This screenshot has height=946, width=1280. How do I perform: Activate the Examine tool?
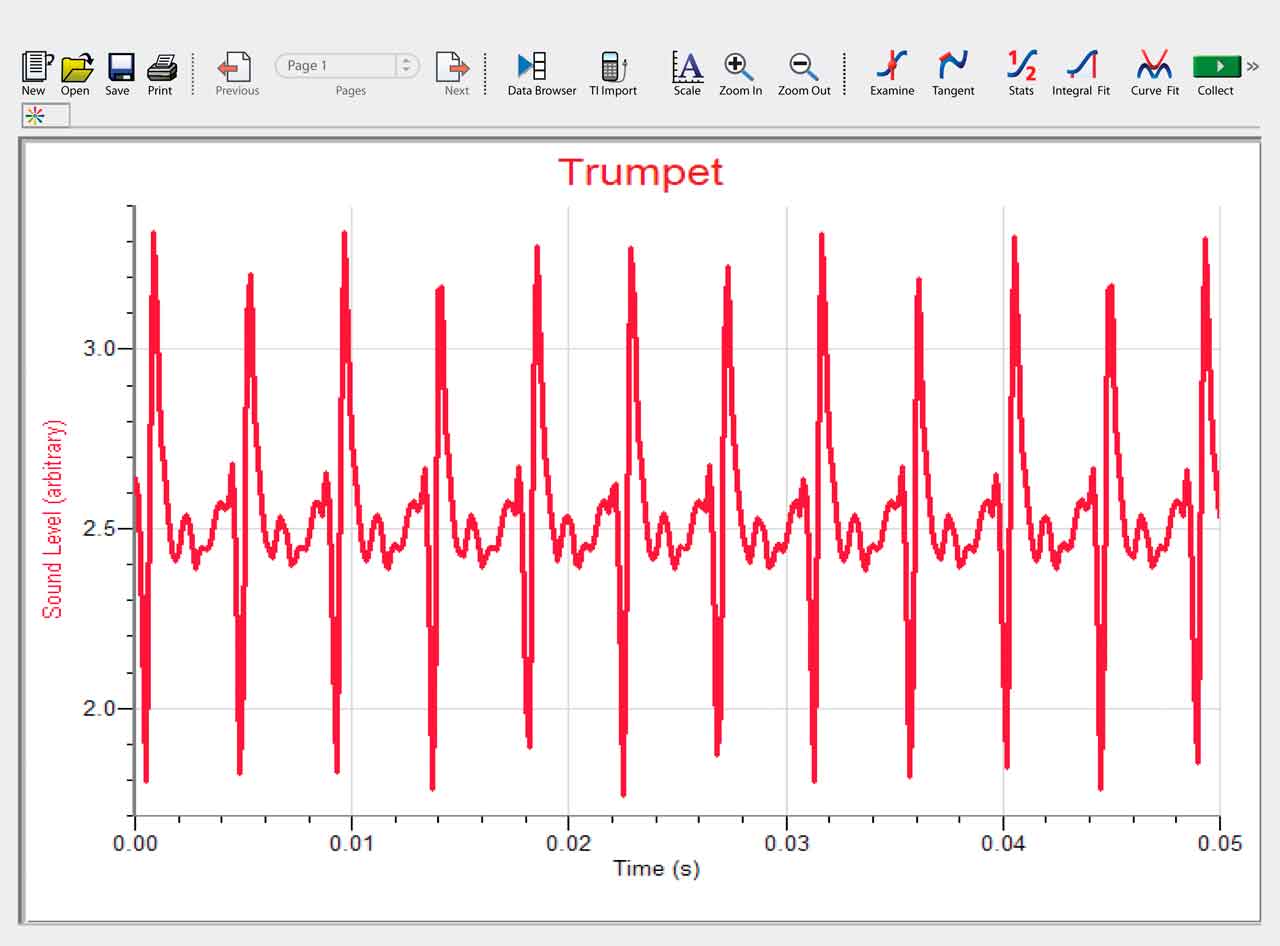point(891,66)
